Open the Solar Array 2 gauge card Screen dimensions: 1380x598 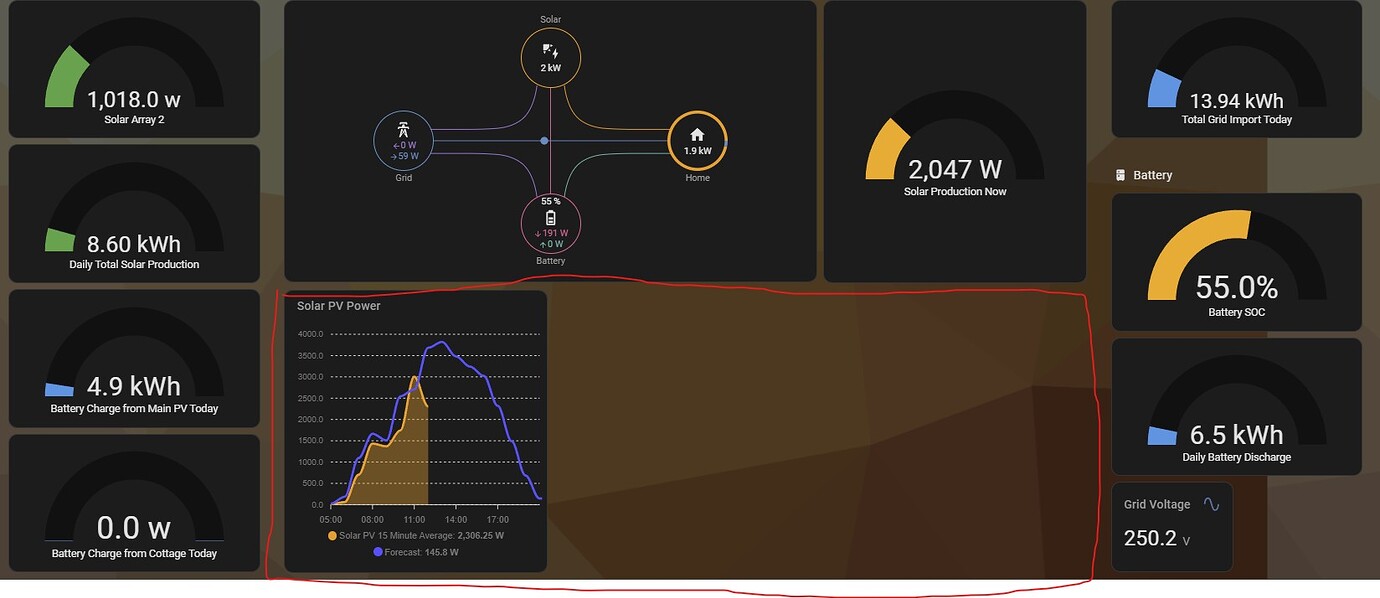pos(134,70)
